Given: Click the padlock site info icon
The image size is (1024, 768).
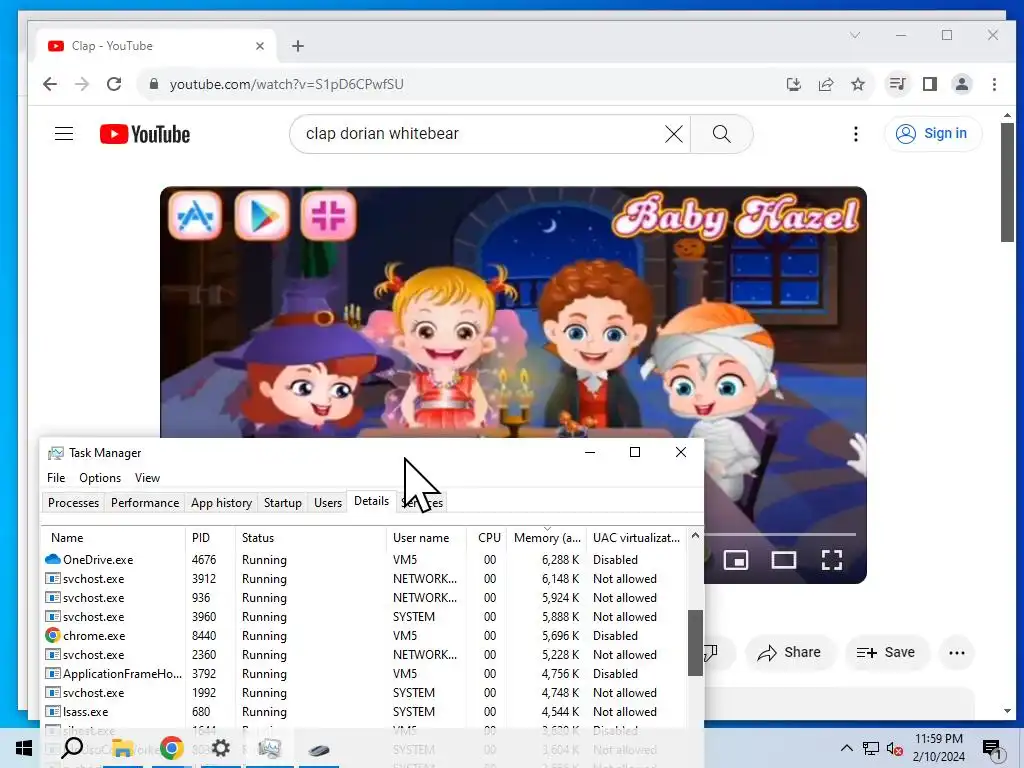Looking at the screenshot, I should [x=154, y=84].
